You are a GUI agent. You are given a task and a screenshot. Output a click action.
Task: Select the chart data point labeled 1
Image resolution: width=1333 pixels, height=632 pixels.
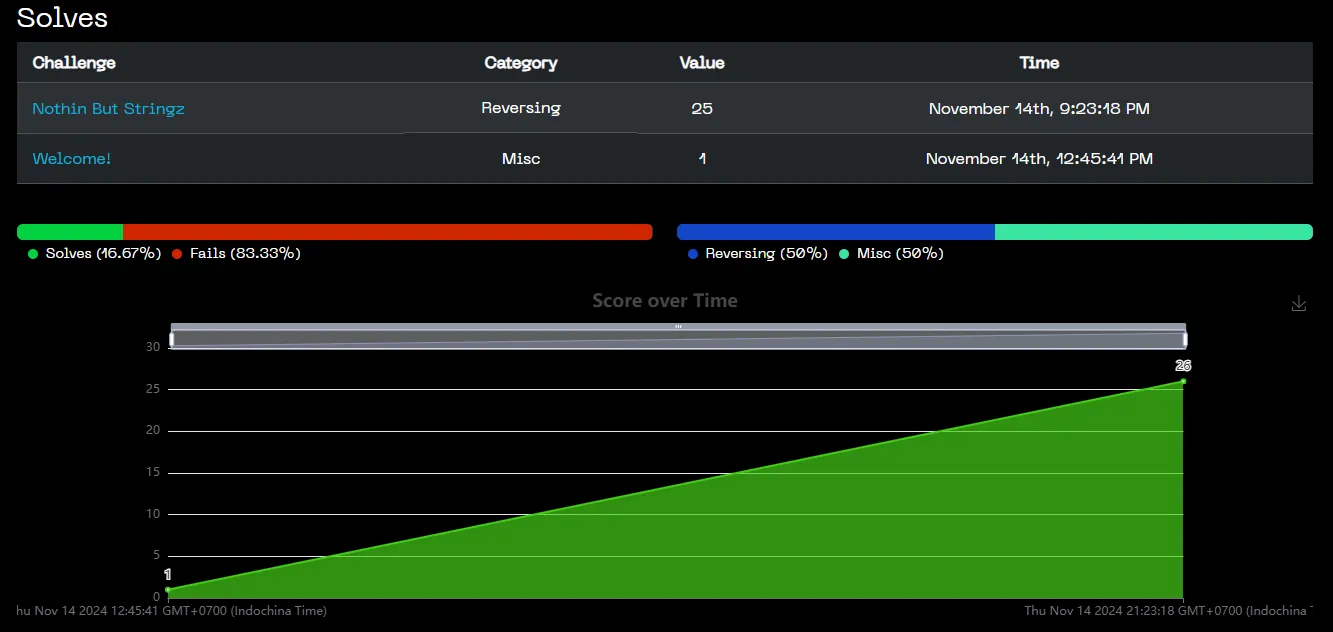[168, 590]
